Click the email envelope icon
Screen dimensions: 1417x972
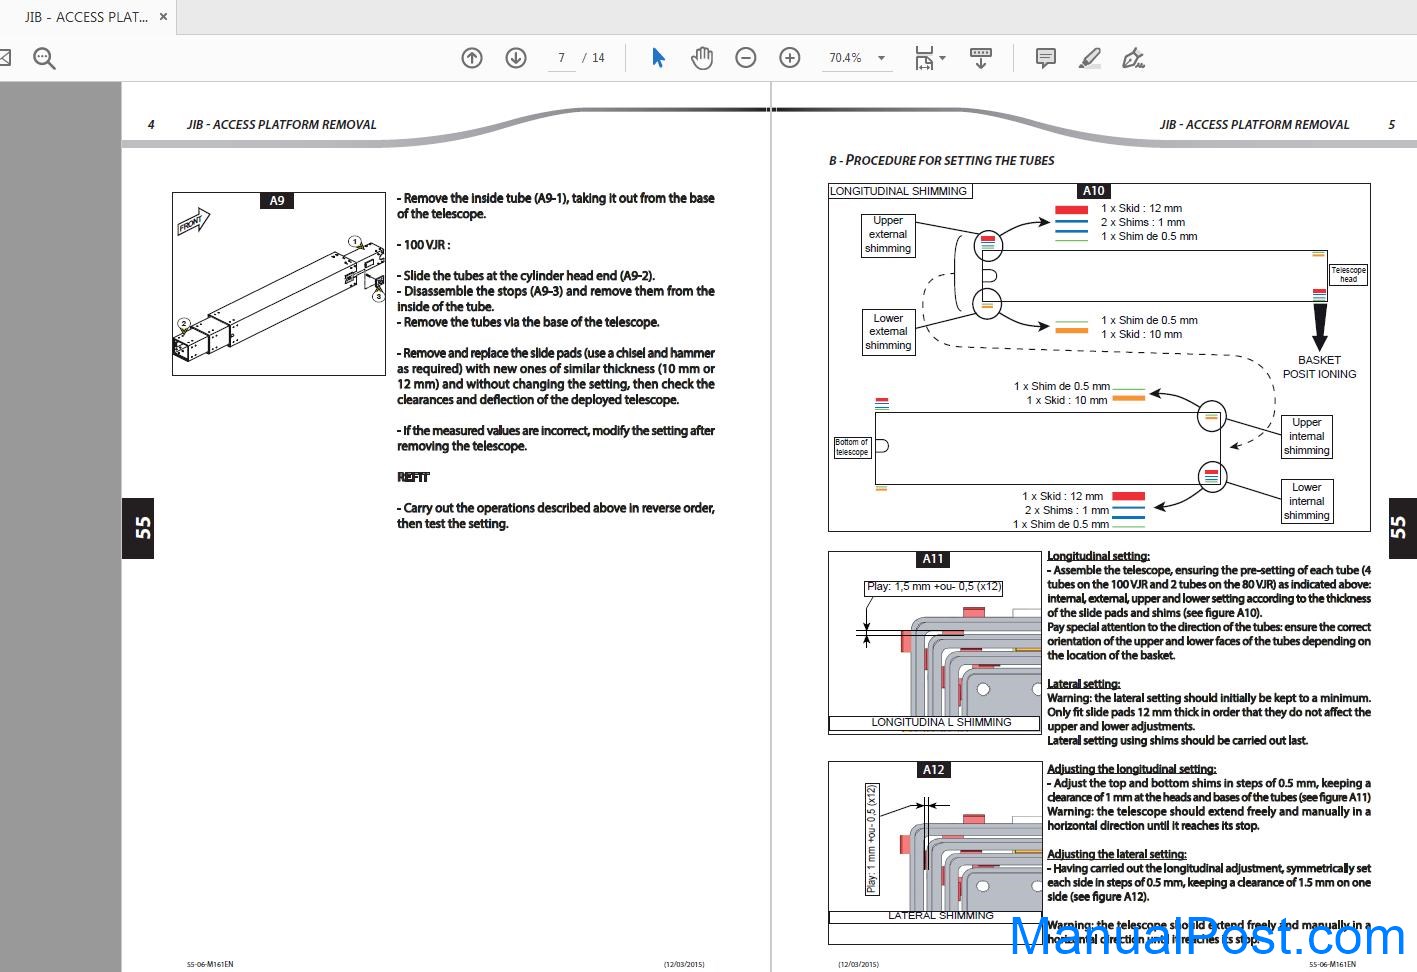[x=4, y=58]
